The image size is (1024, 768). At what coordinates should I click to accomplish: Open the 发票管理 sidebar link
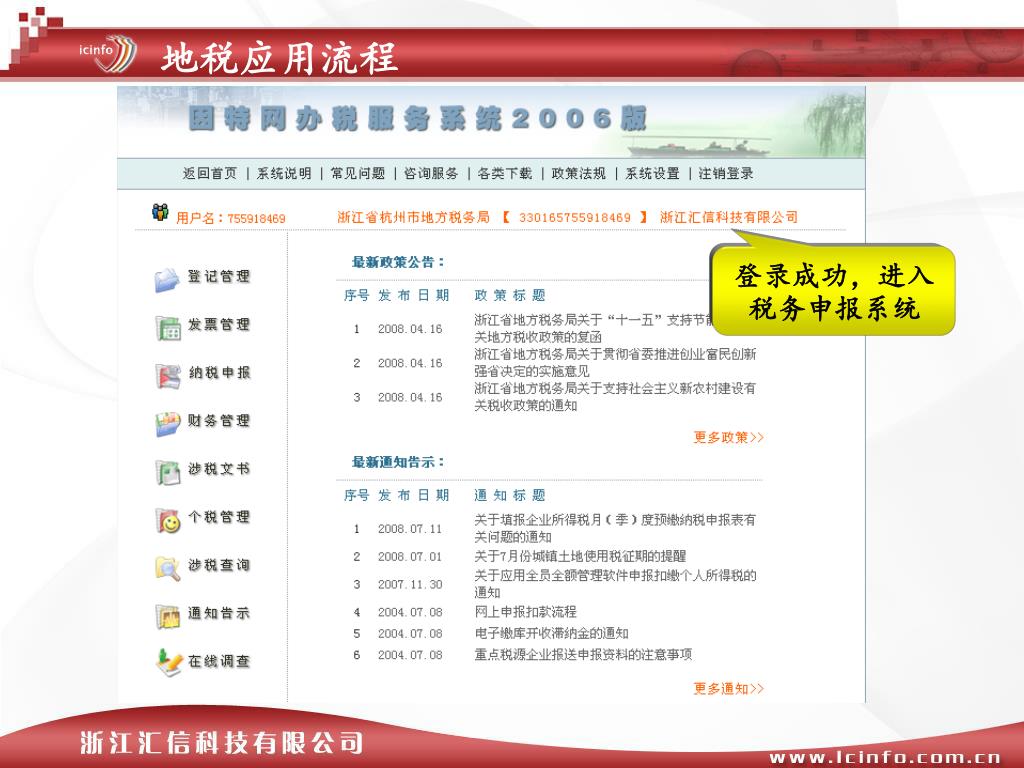coord(219,325)
